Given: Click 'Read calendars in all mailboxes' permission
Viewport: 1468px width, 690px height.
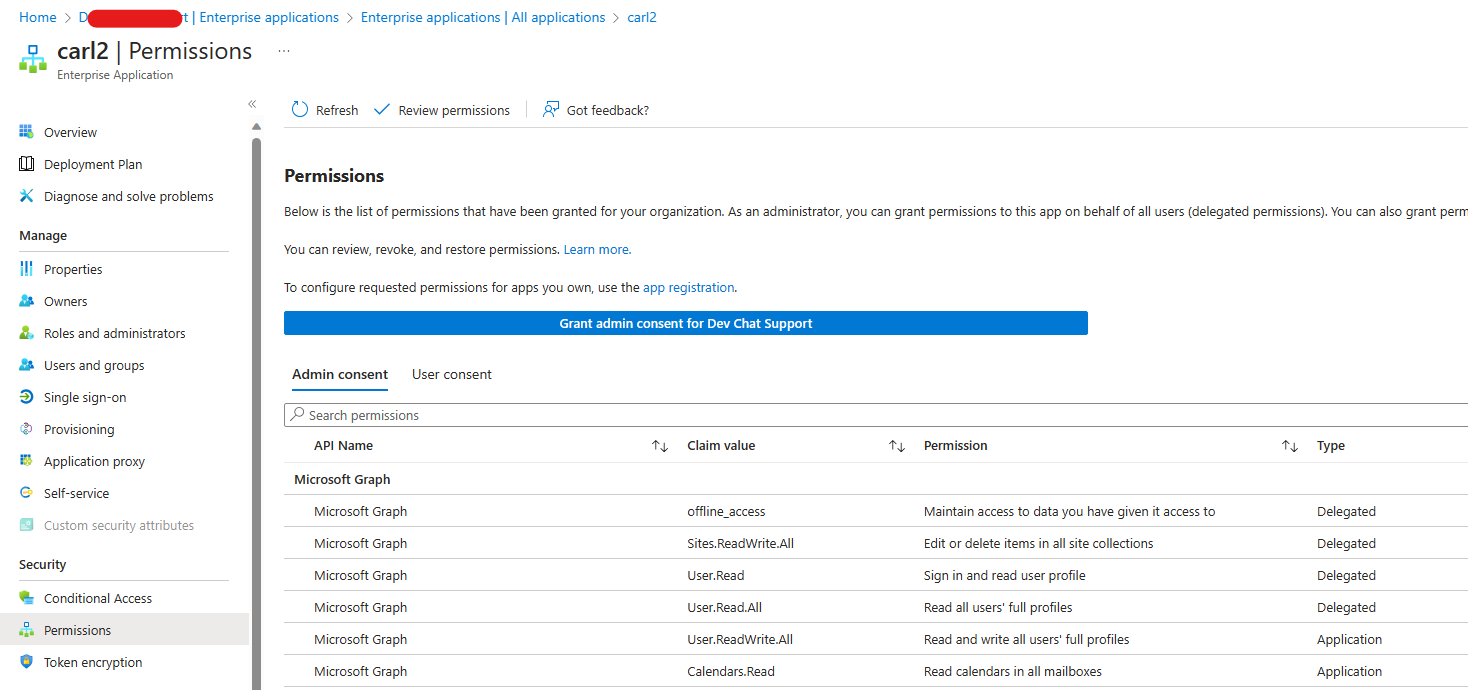Looking at the screenshot, I should pos(1013,671).
